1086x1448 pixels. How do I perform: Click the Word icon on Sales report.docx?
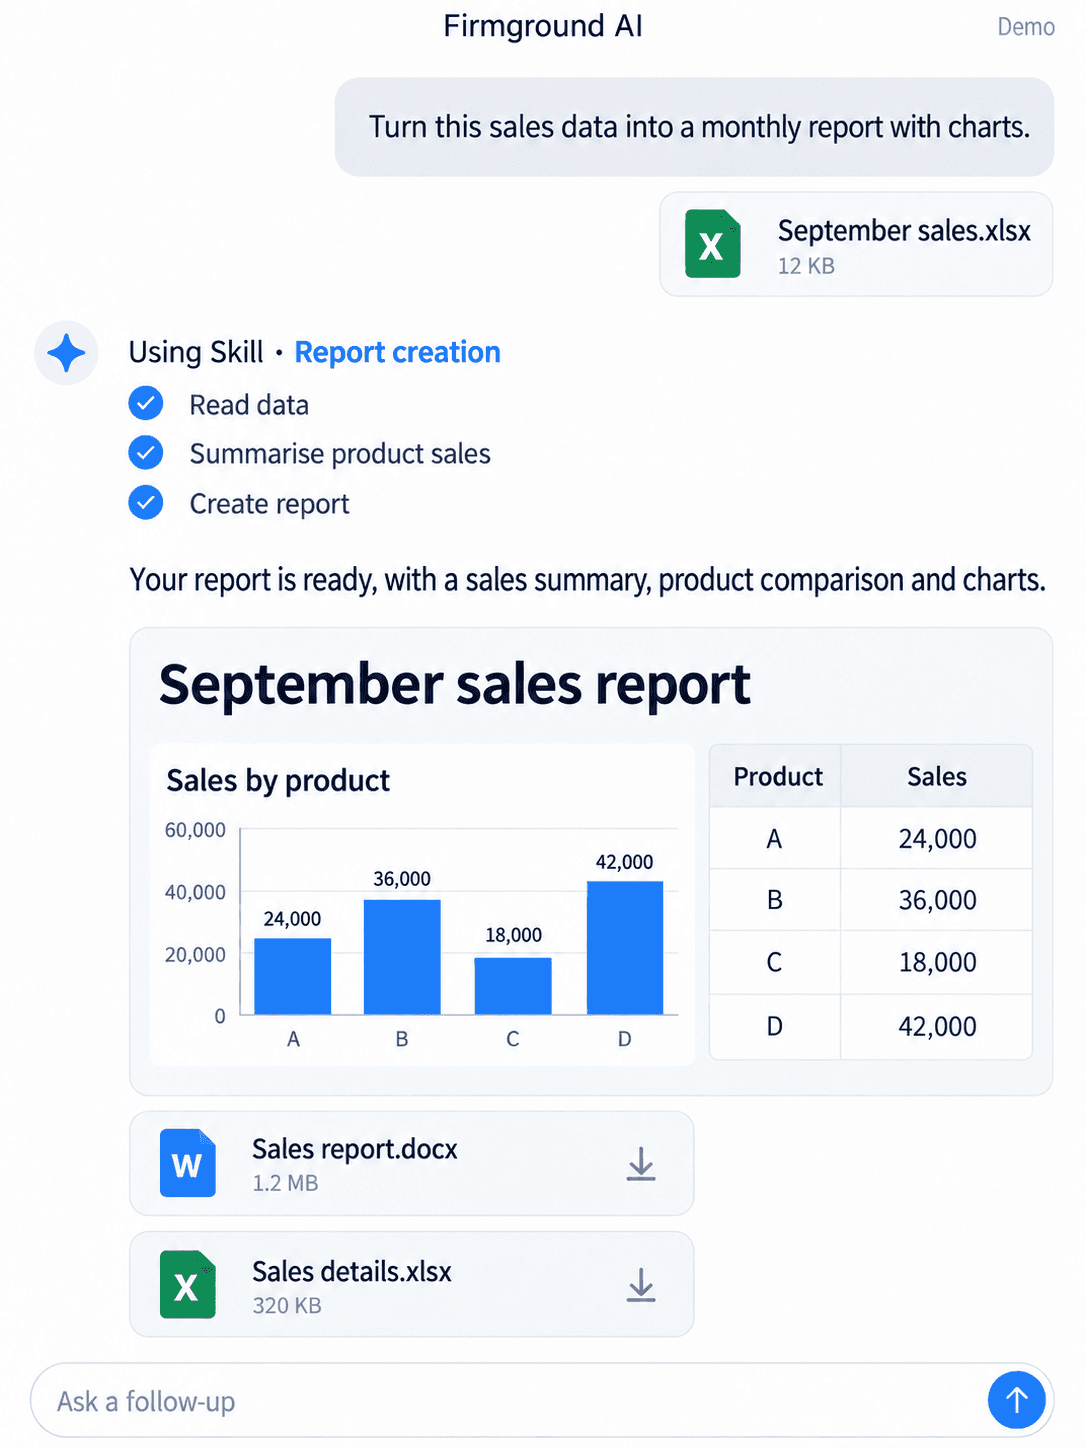click(187, 1163)
